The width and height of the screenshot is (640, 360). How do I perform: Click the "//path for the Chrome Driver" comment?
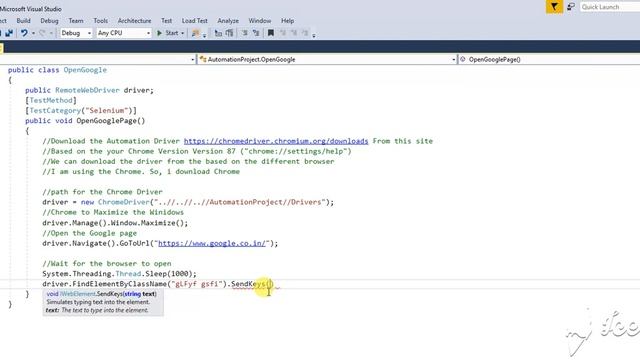(x=102, y=192)
